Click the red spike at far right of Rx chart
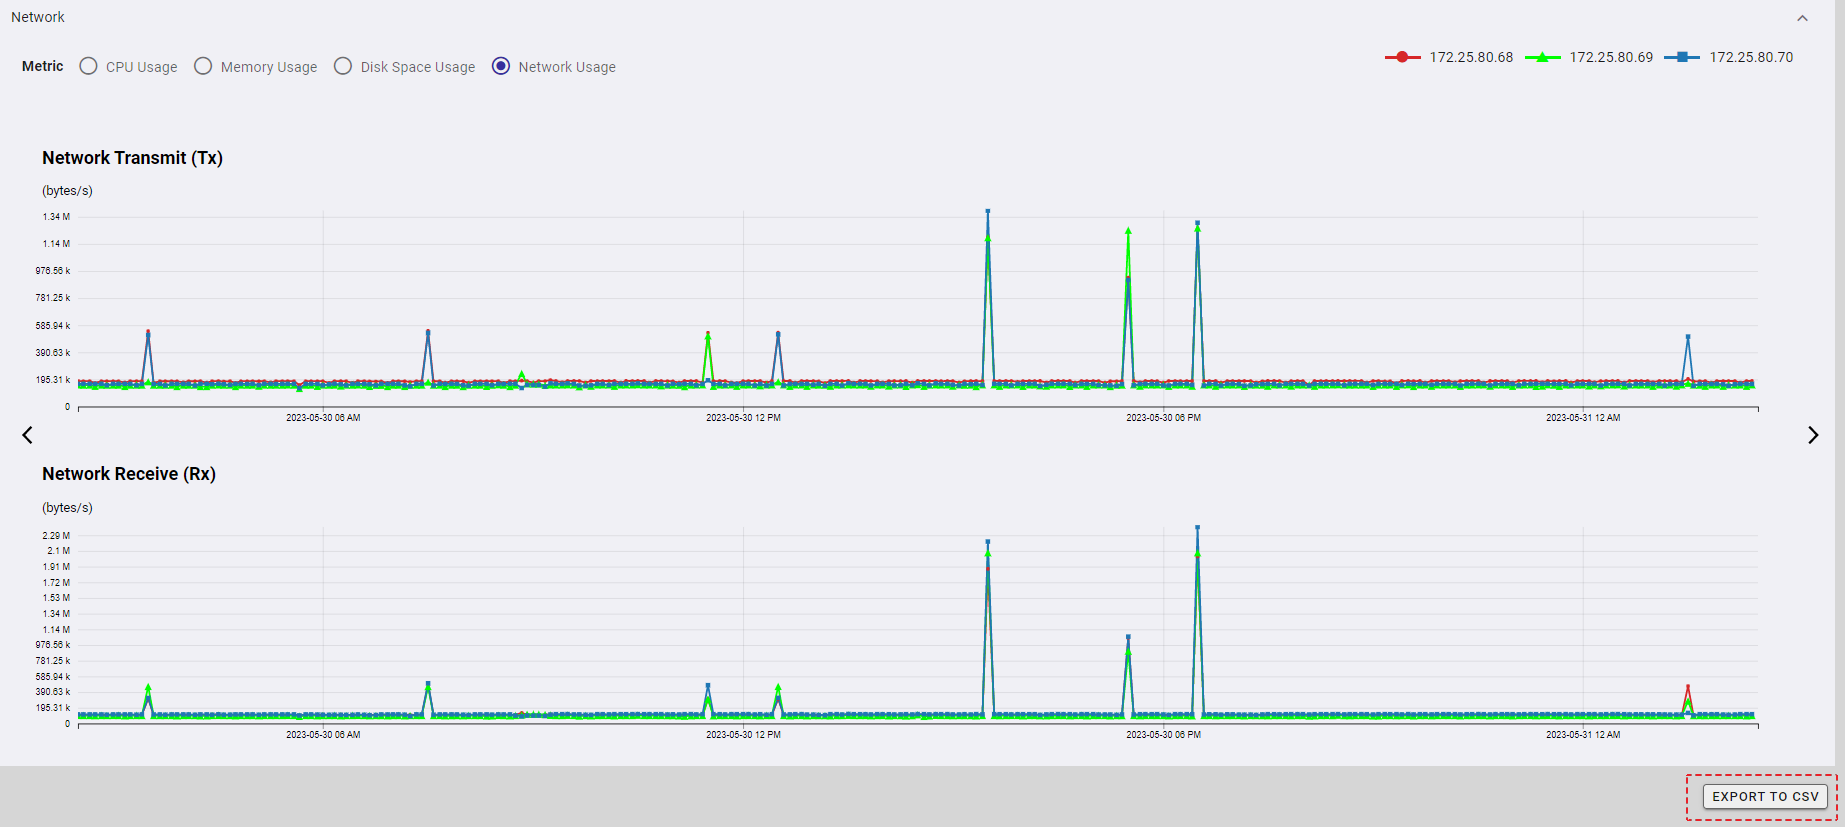The image size is (1845, 827). click(x=1688, y=687)
